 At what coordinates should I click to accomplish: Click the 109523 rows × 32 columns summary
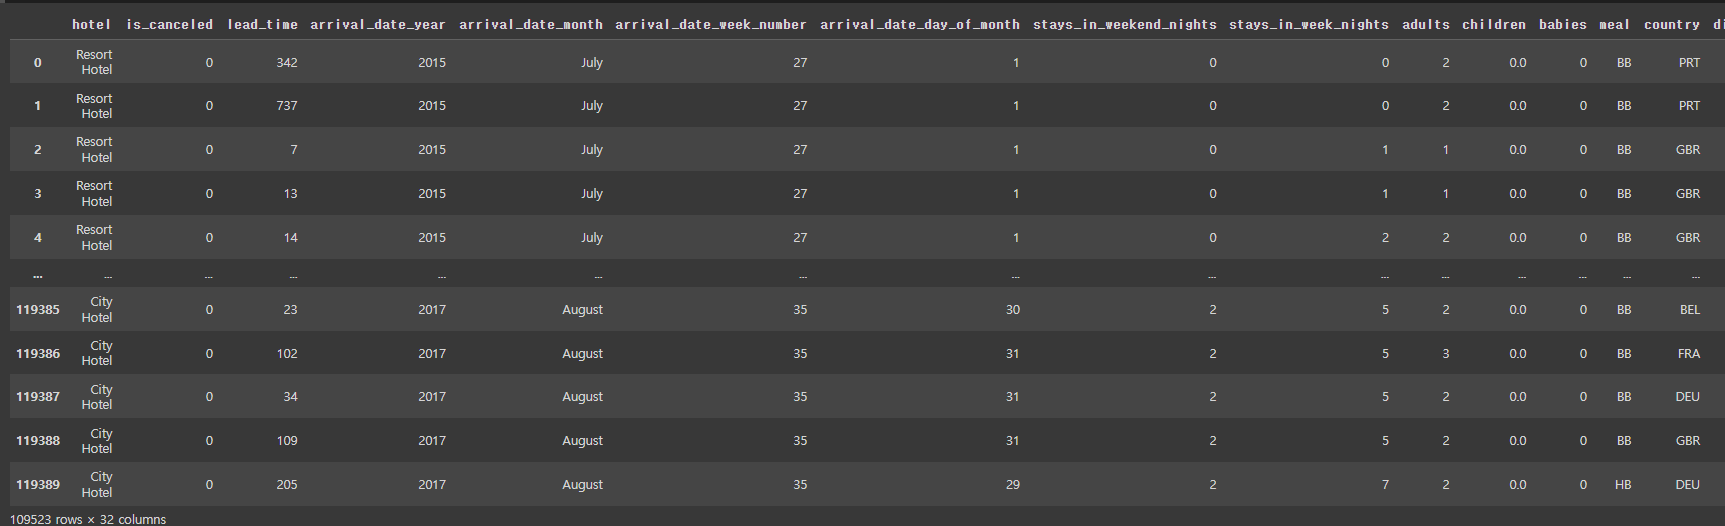(x=88, y=519)
